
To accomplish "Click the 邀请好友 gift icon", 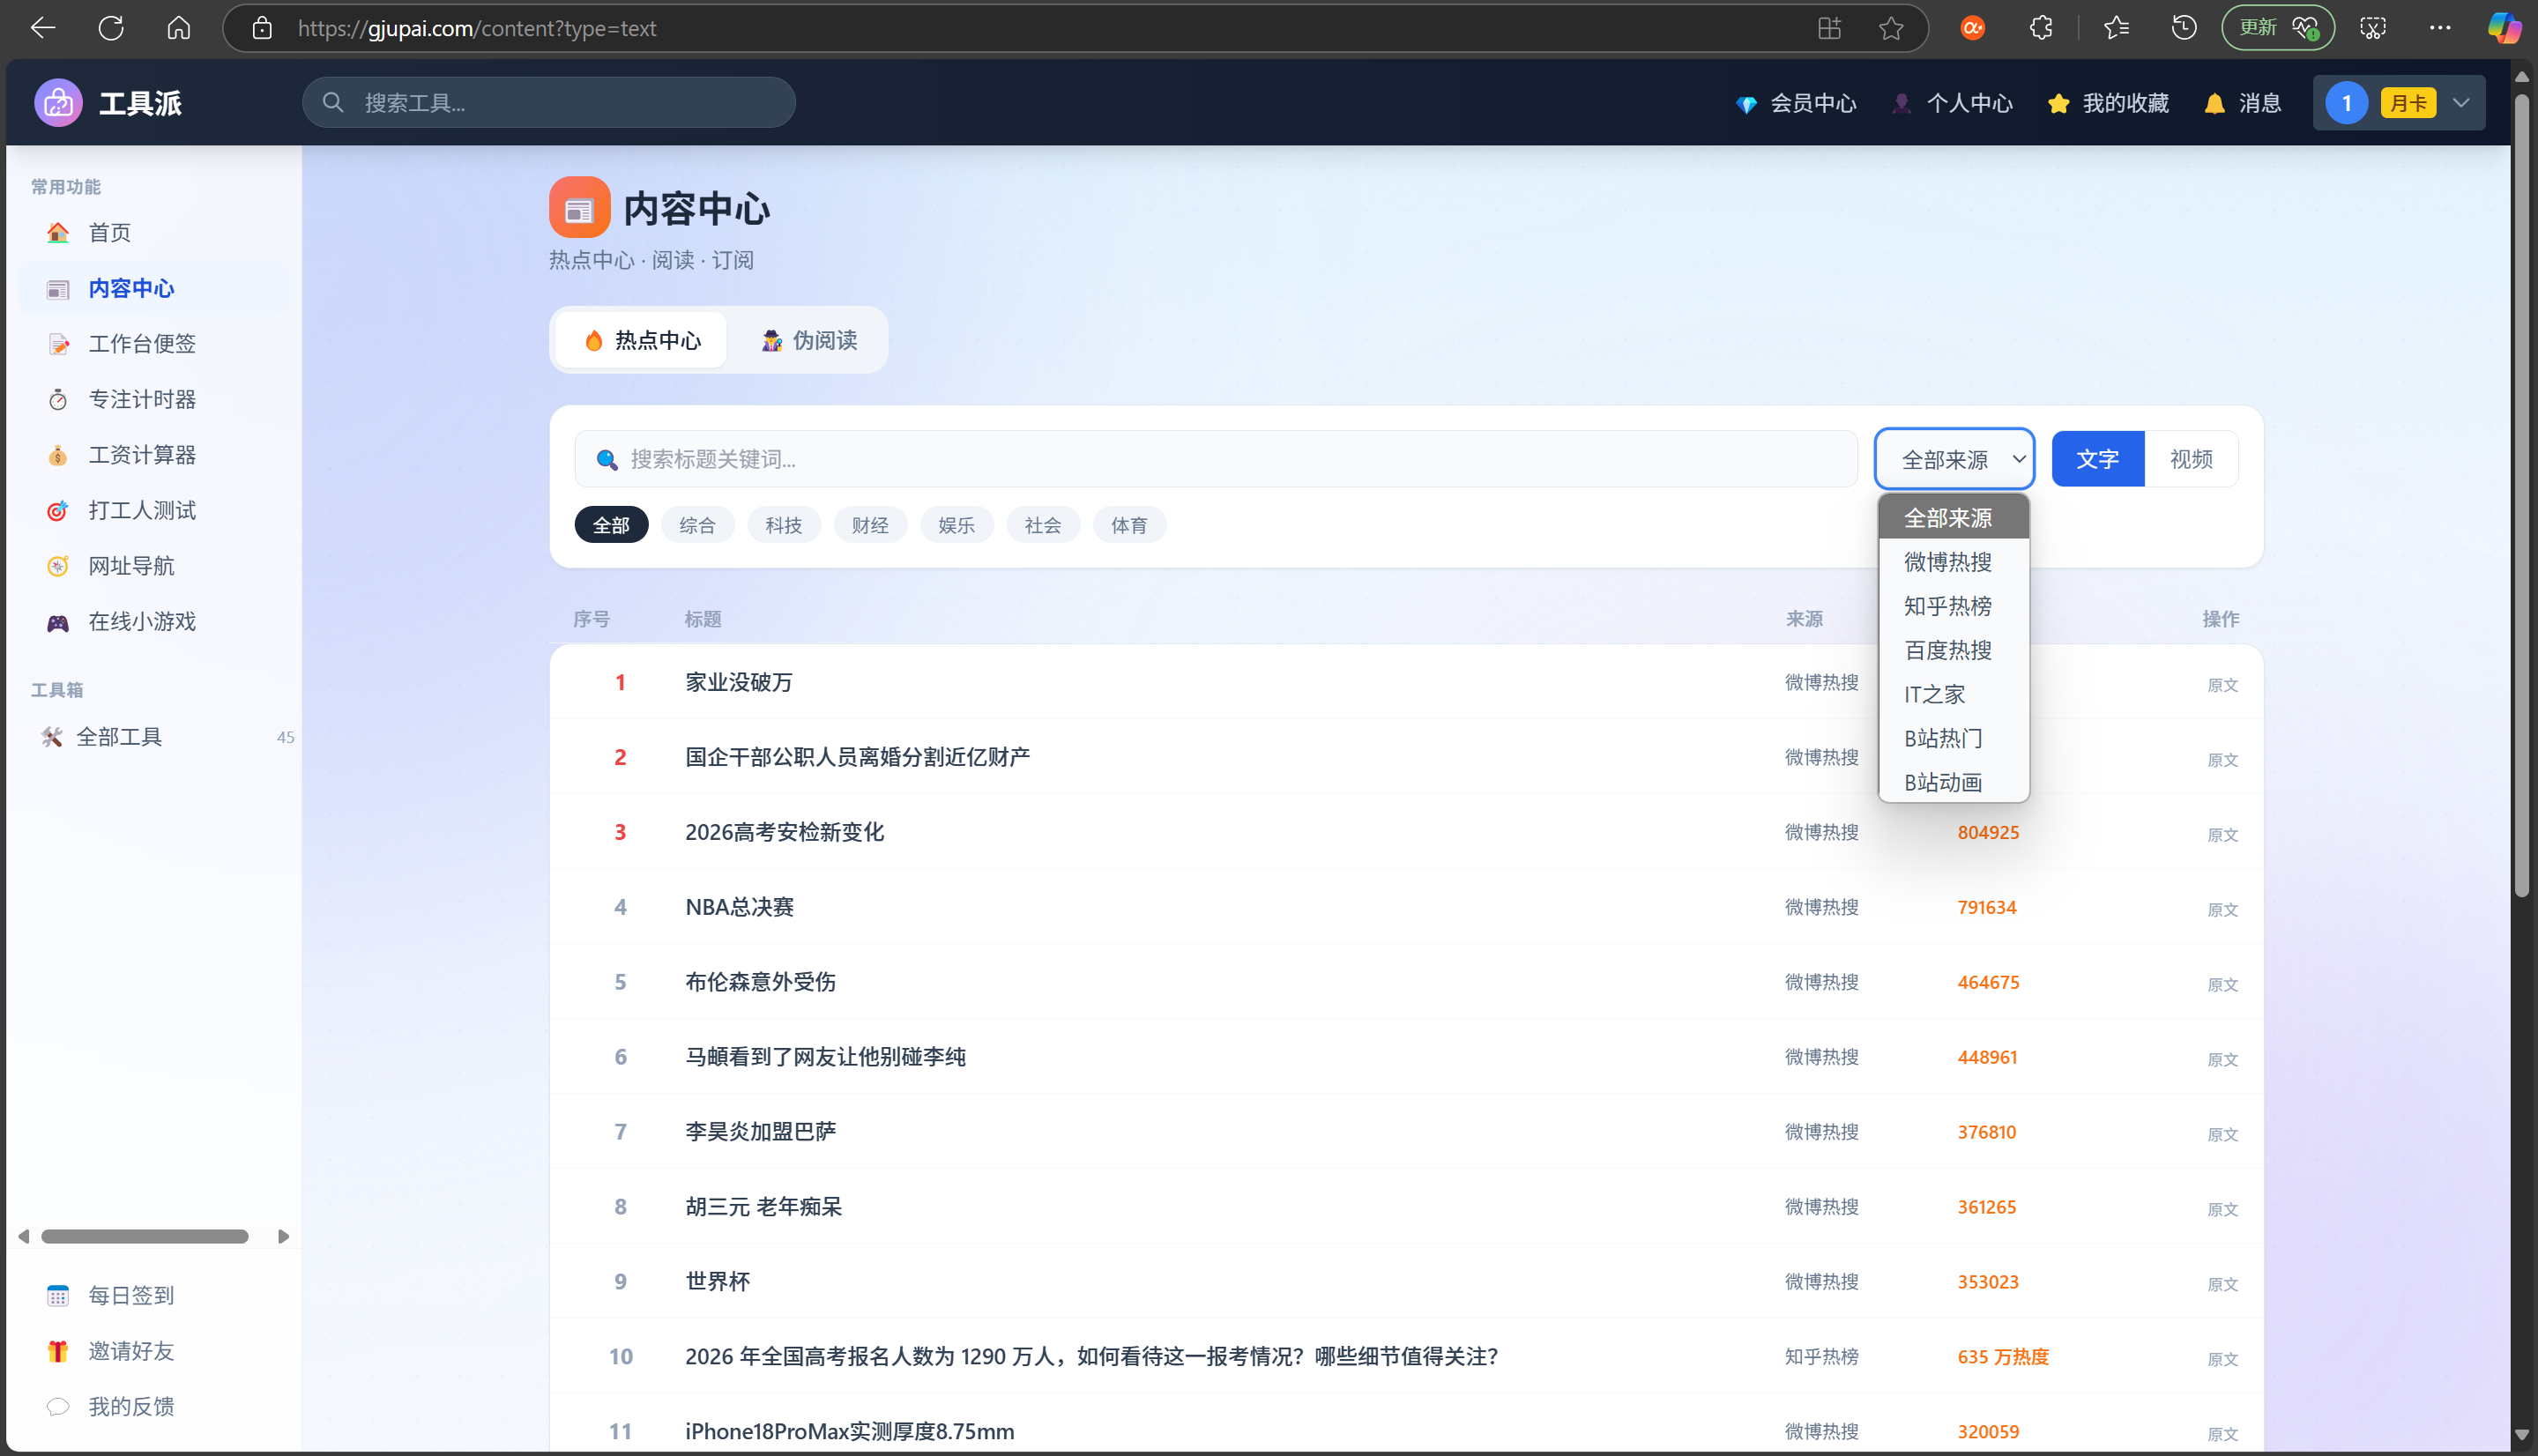I will click(x=58, y=1352).
